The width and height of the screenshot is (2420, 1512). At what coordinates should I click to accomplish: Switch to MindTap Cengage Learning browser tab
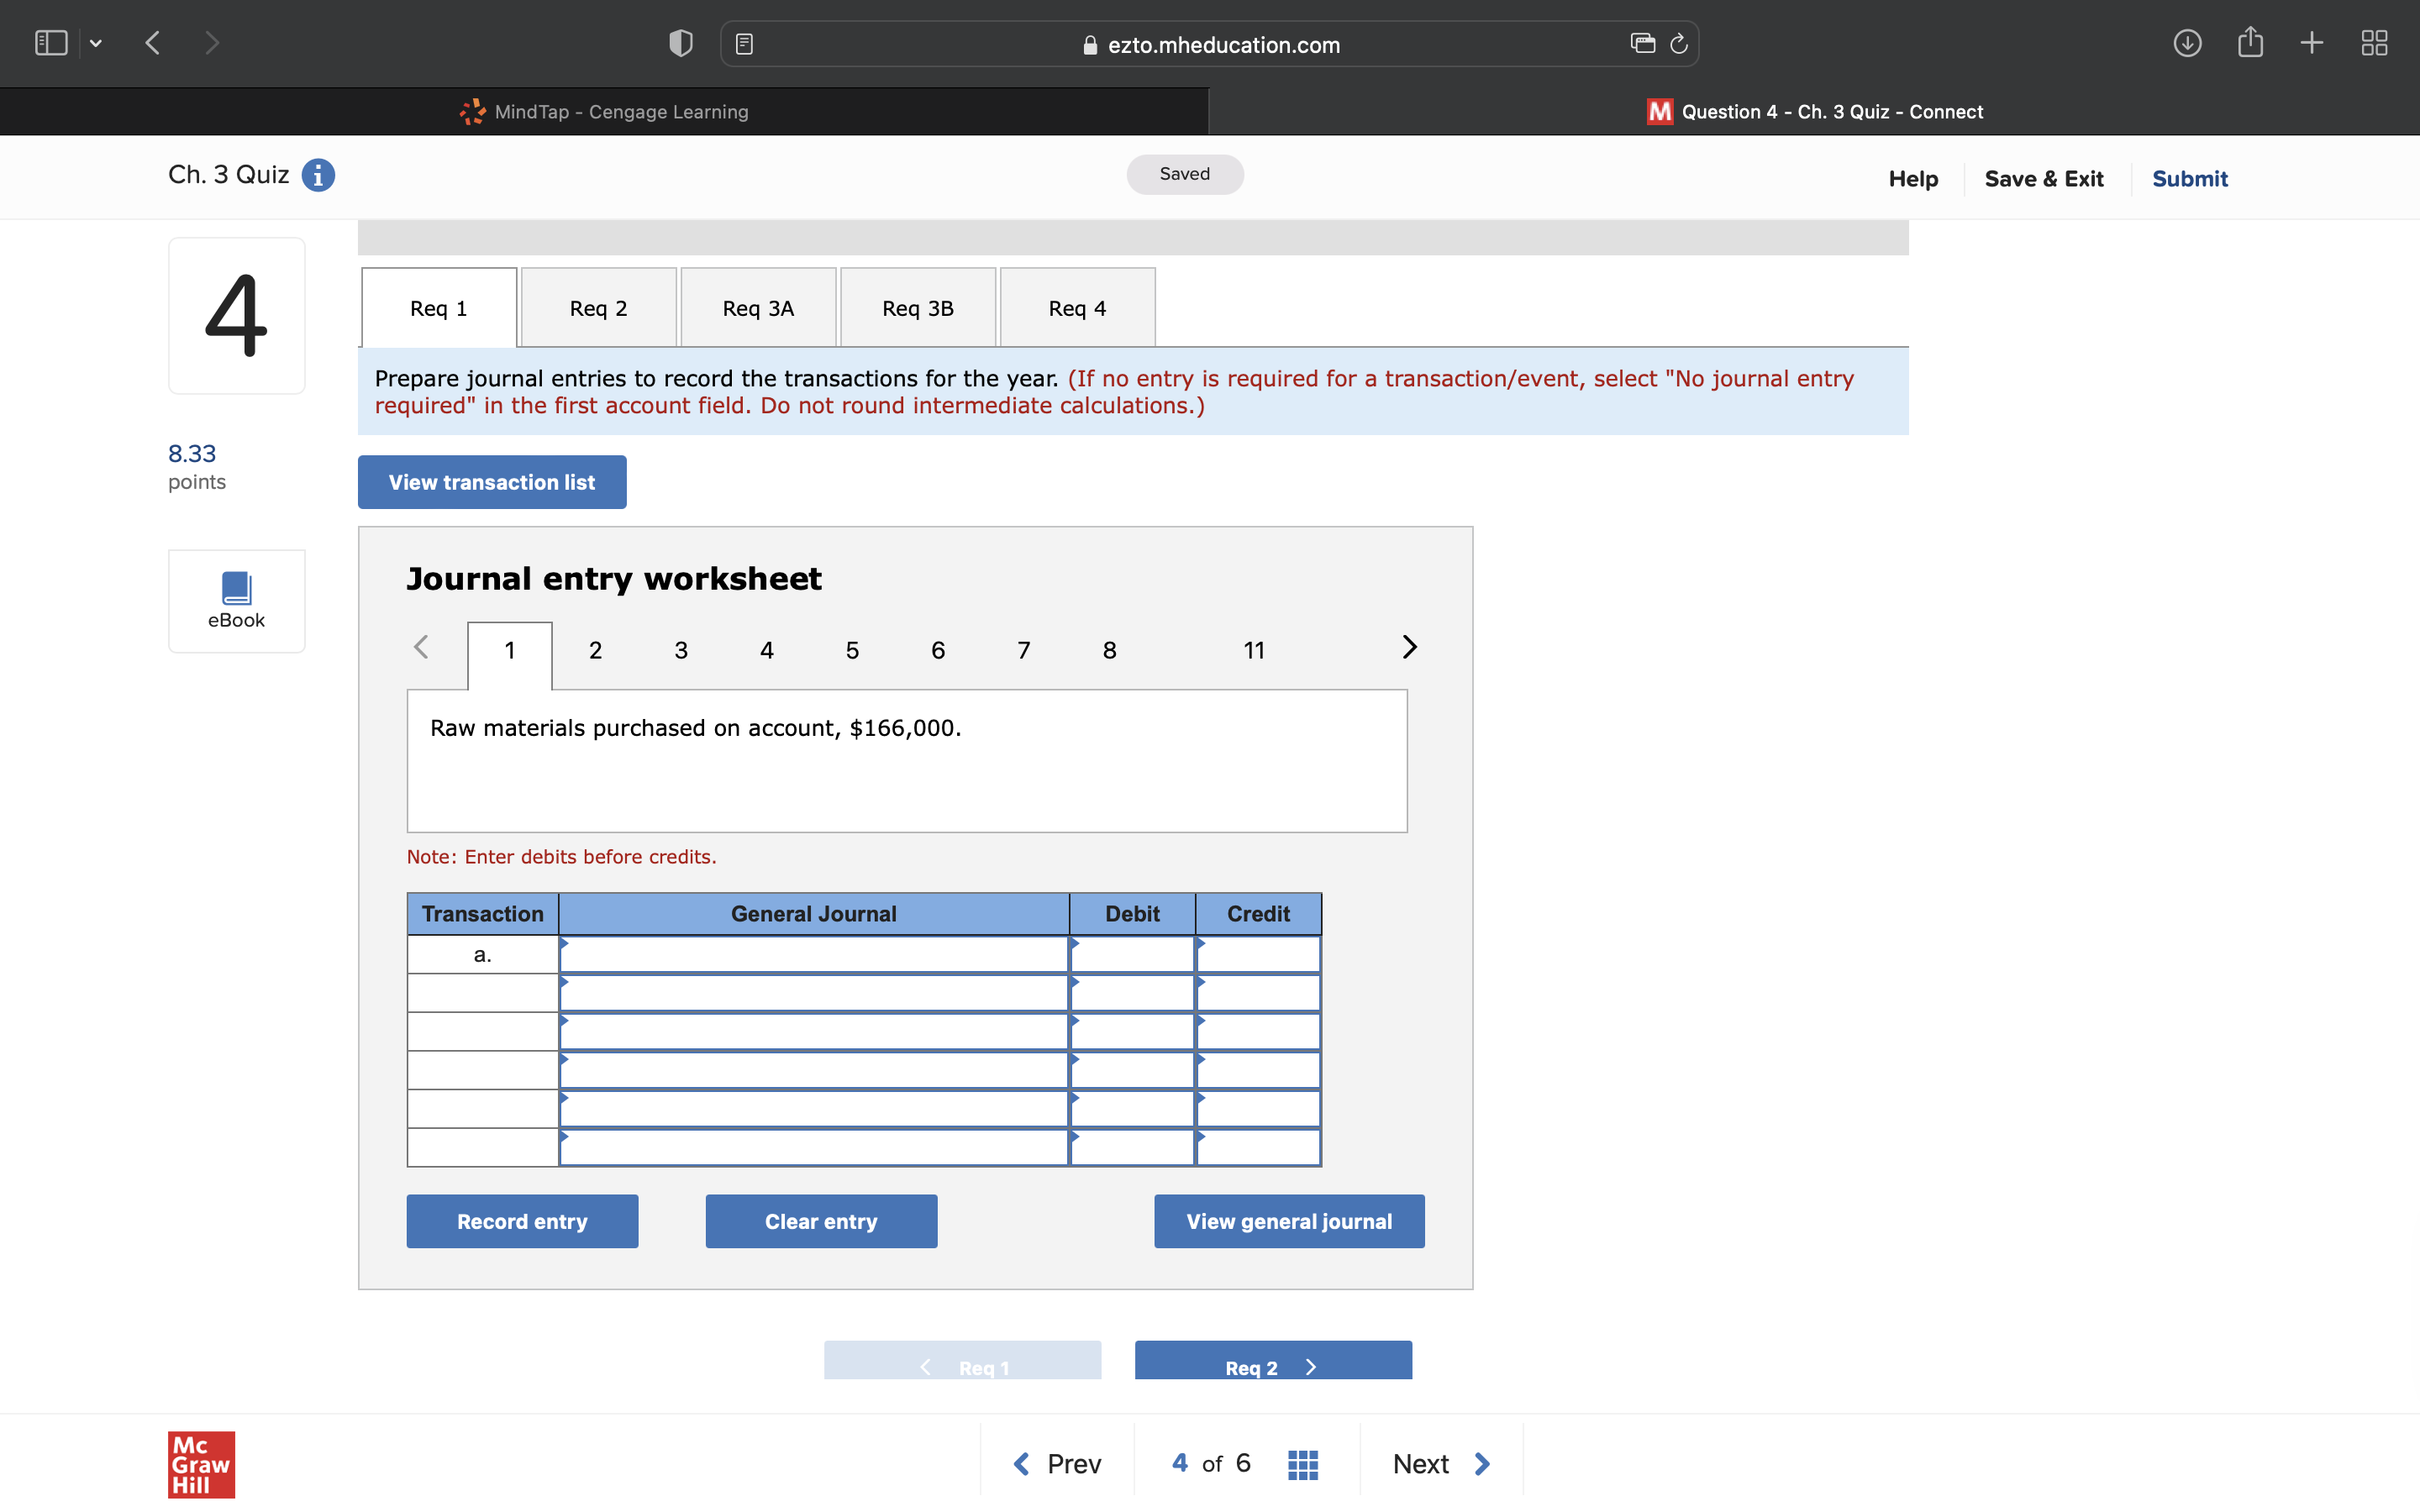[604, 112]
